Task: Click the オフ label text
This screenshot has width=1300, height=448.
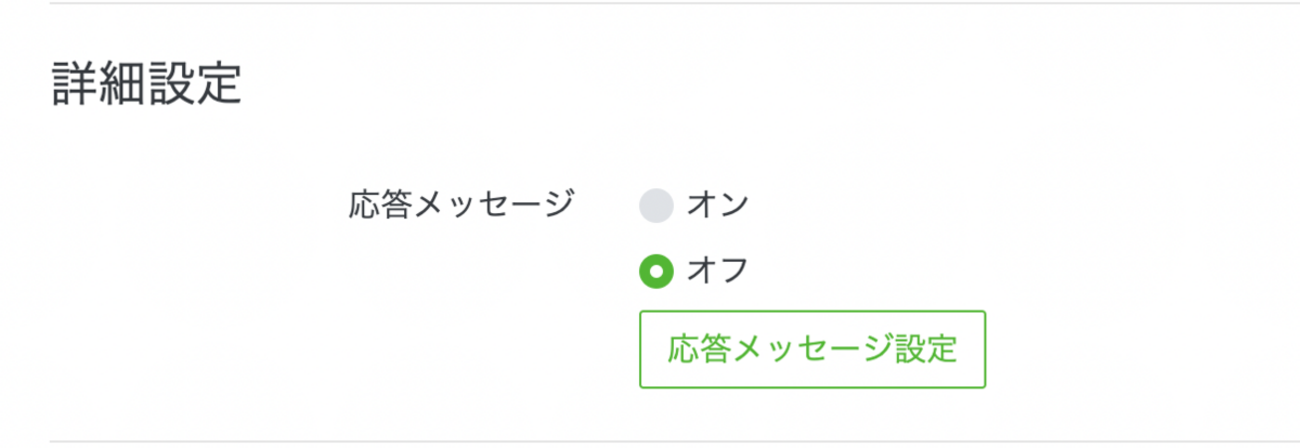Action: tap(718, 270)
